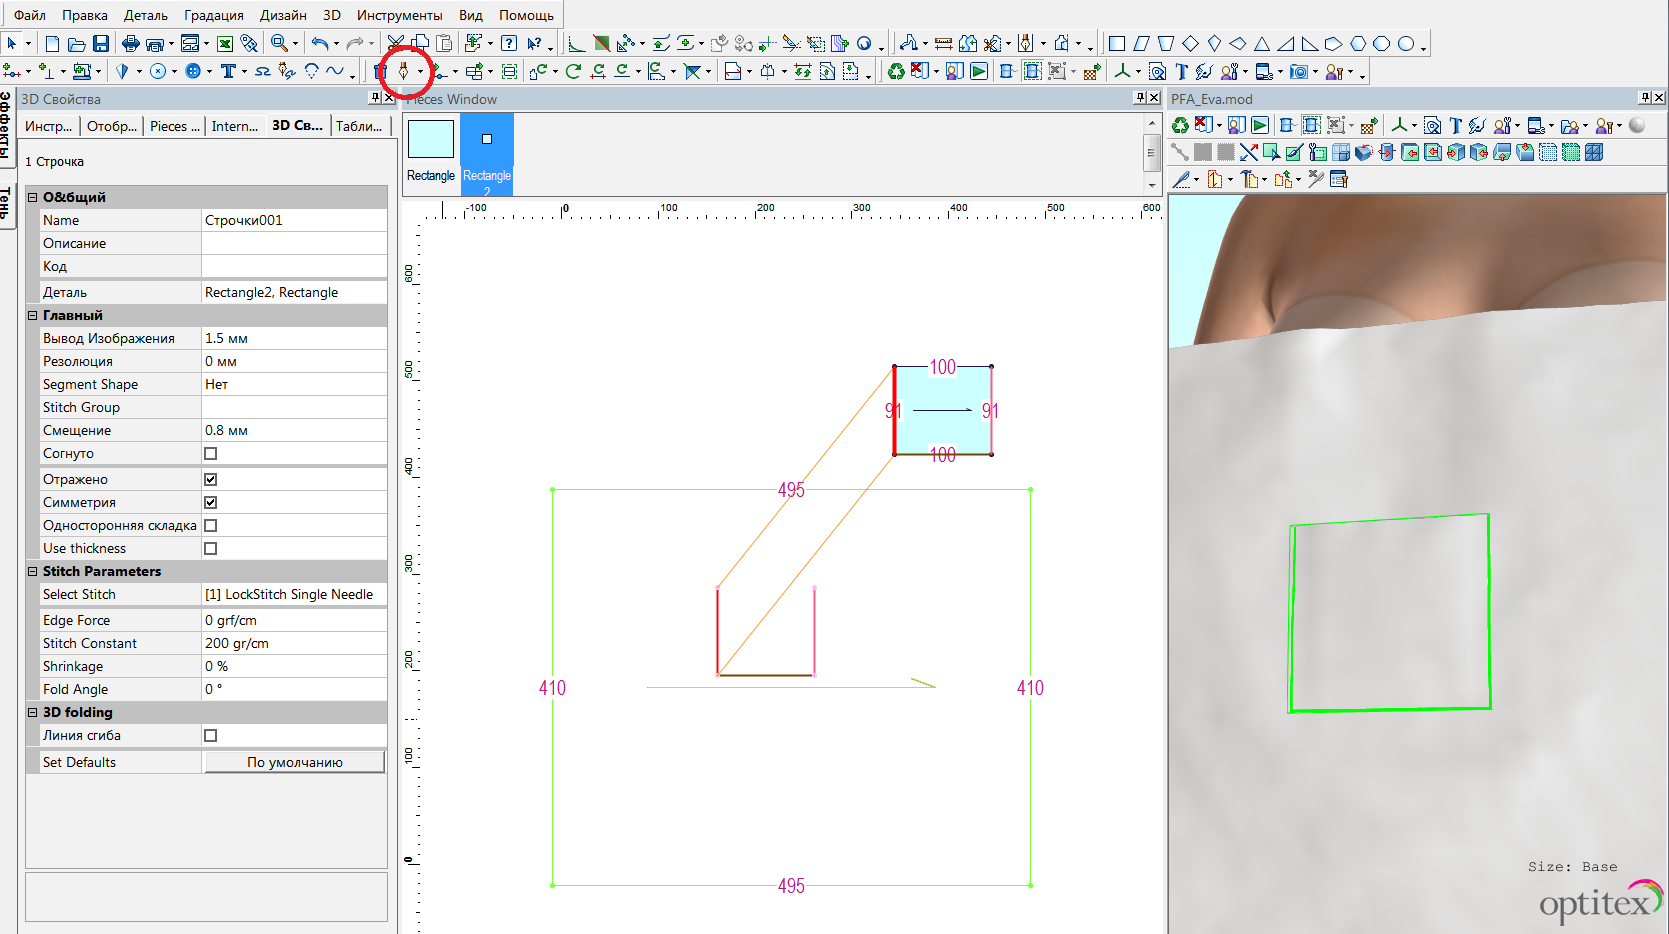The image size is (1669, 934).
Task: Click the Cut scissors icon
Action: 396,43
